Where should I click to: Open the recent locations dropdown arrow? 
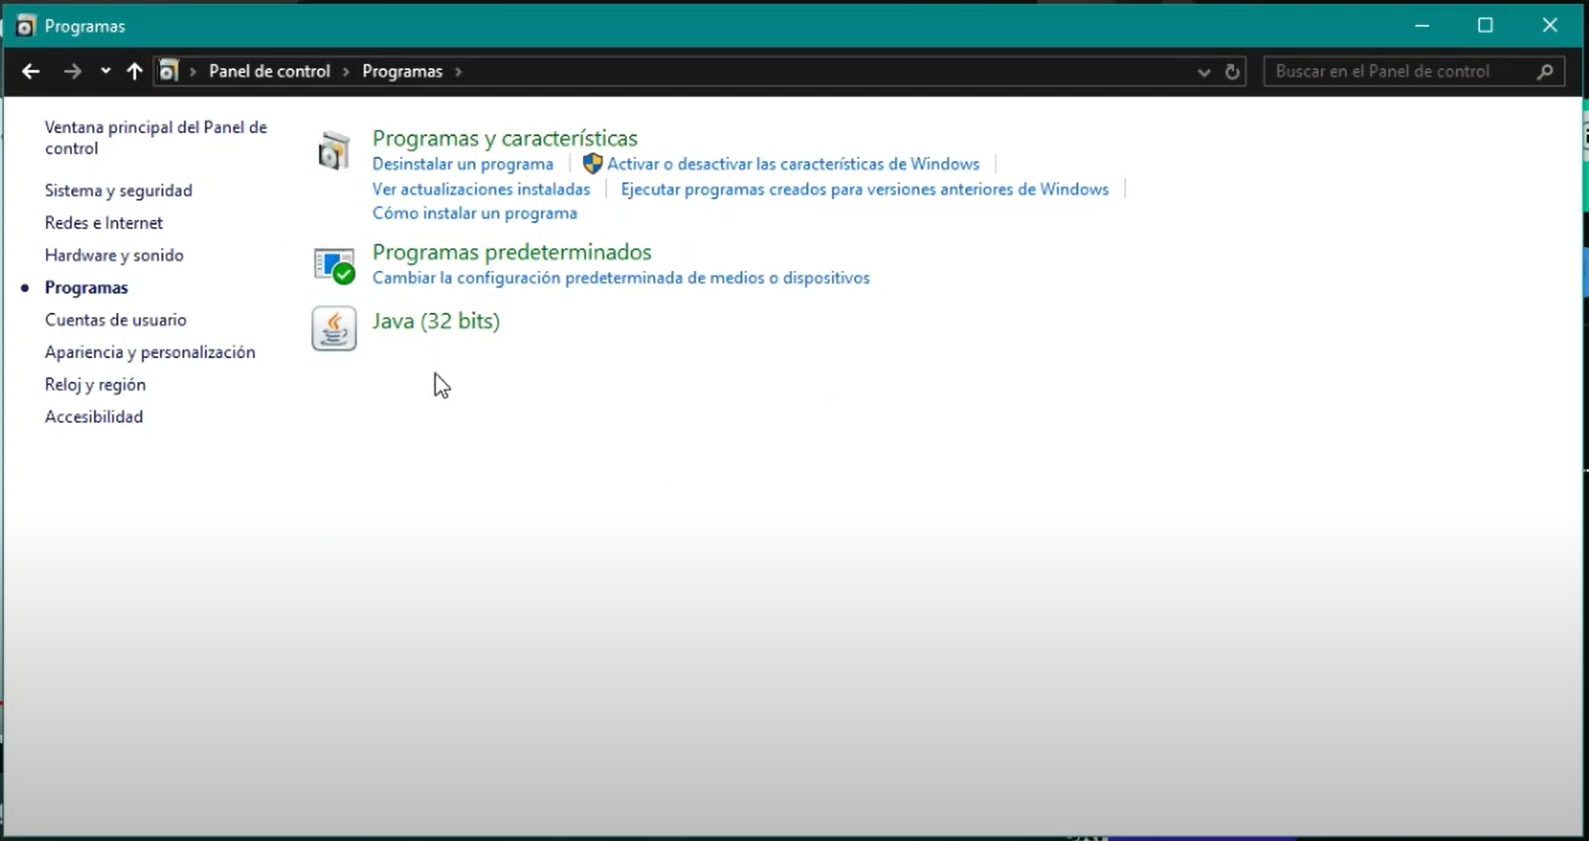(105, 71)
